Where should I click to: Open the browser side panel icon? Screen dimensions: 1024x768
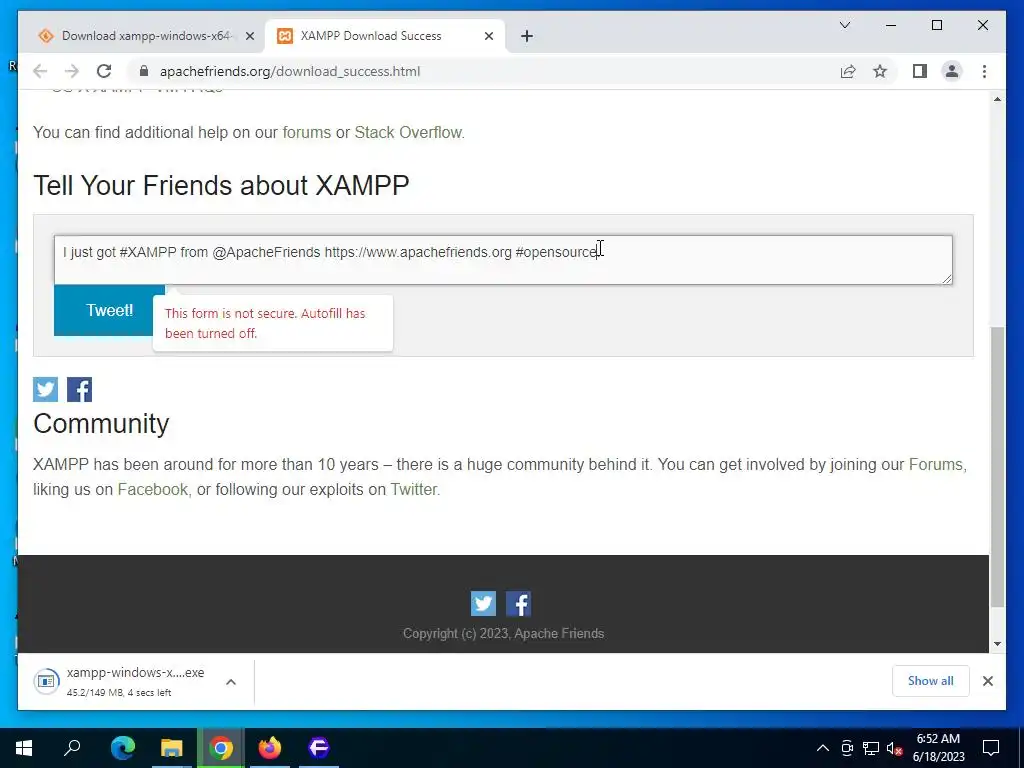pyautogui.click(x=920, y=71)
